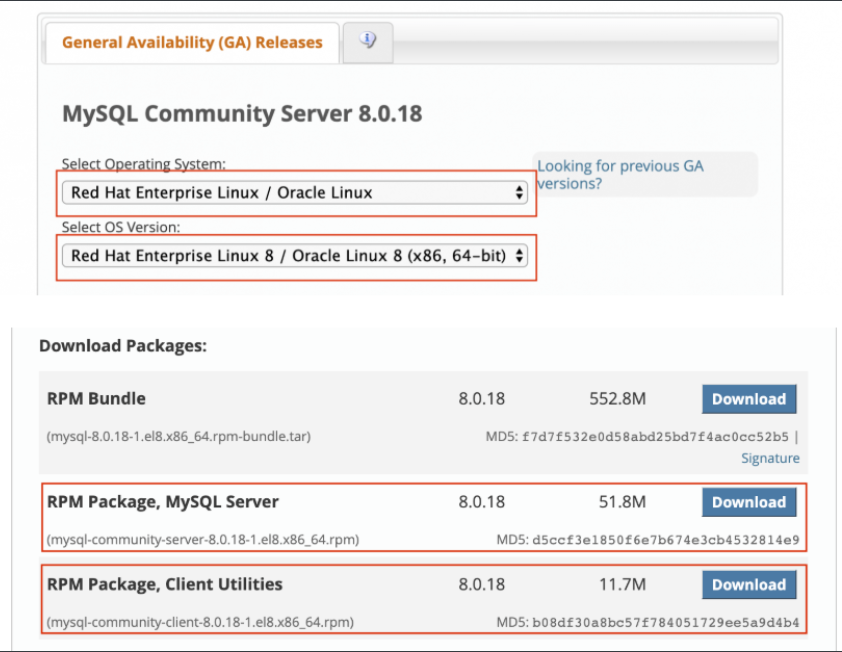Click the Select Operating System label
This screenshot has height=652, width=842.
point(144,164)
